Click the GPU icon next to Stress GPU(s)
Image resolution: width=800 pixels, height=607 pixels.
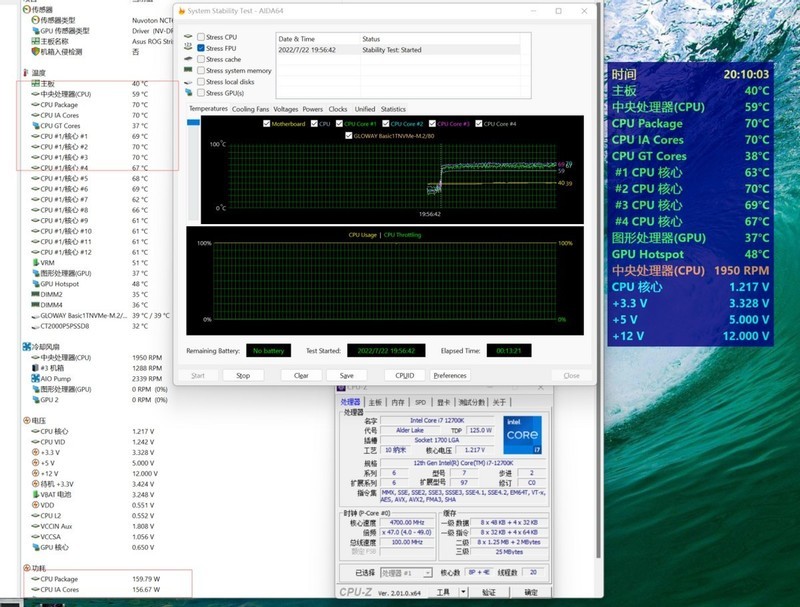click(188, 93)
